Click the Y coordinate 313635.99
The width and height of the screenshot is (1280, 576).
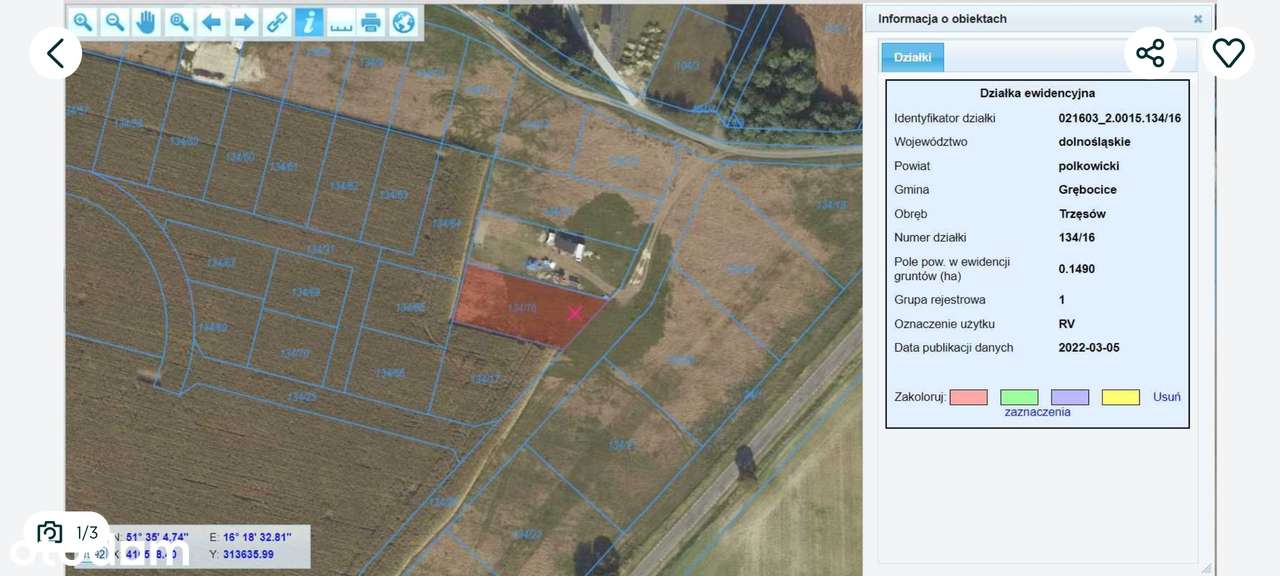coord(248,554)
